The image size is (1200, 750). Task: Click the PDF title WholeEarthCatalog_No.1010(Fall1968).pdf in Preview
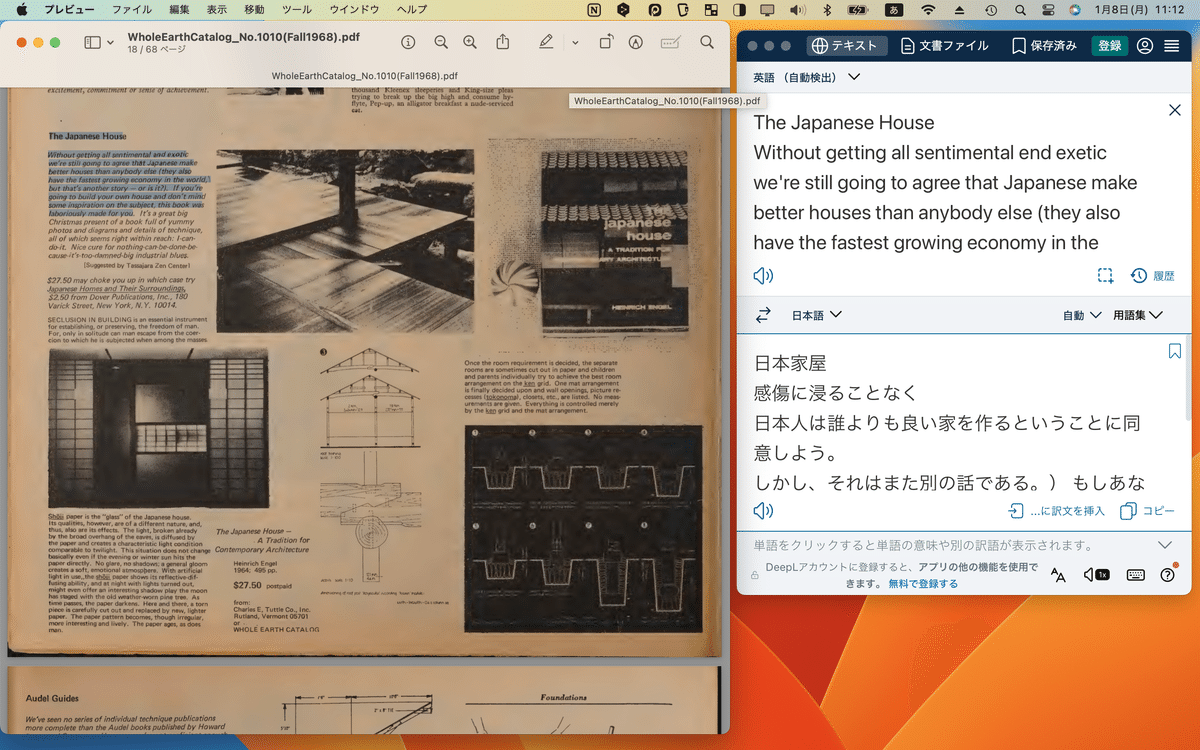(x=244, y=37)
